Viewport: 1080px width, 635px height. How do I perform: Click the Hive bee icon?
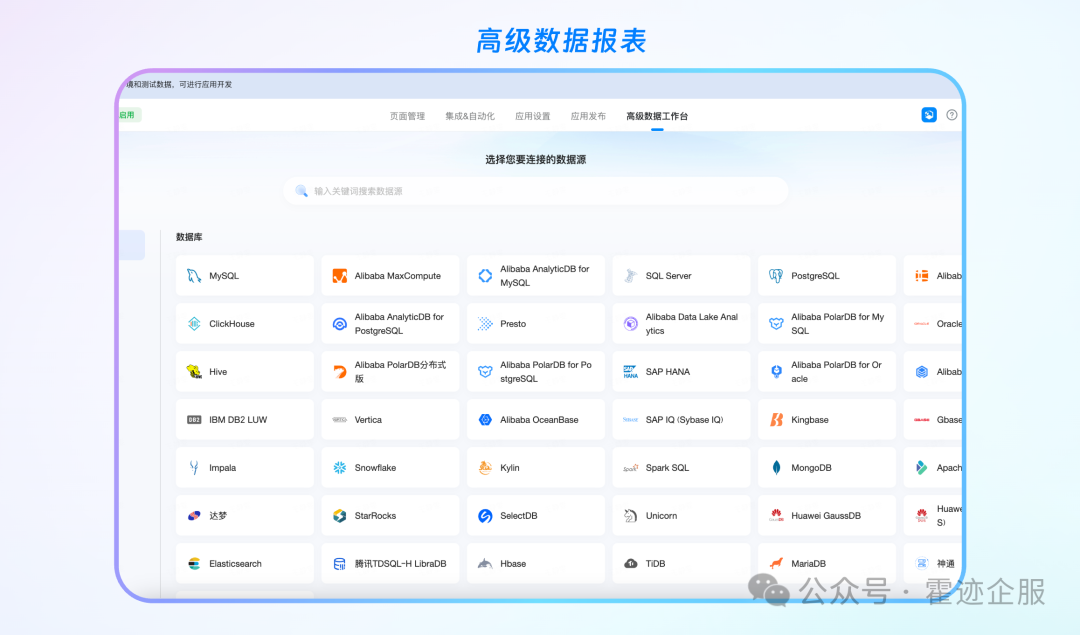click(x=194, y=372)
